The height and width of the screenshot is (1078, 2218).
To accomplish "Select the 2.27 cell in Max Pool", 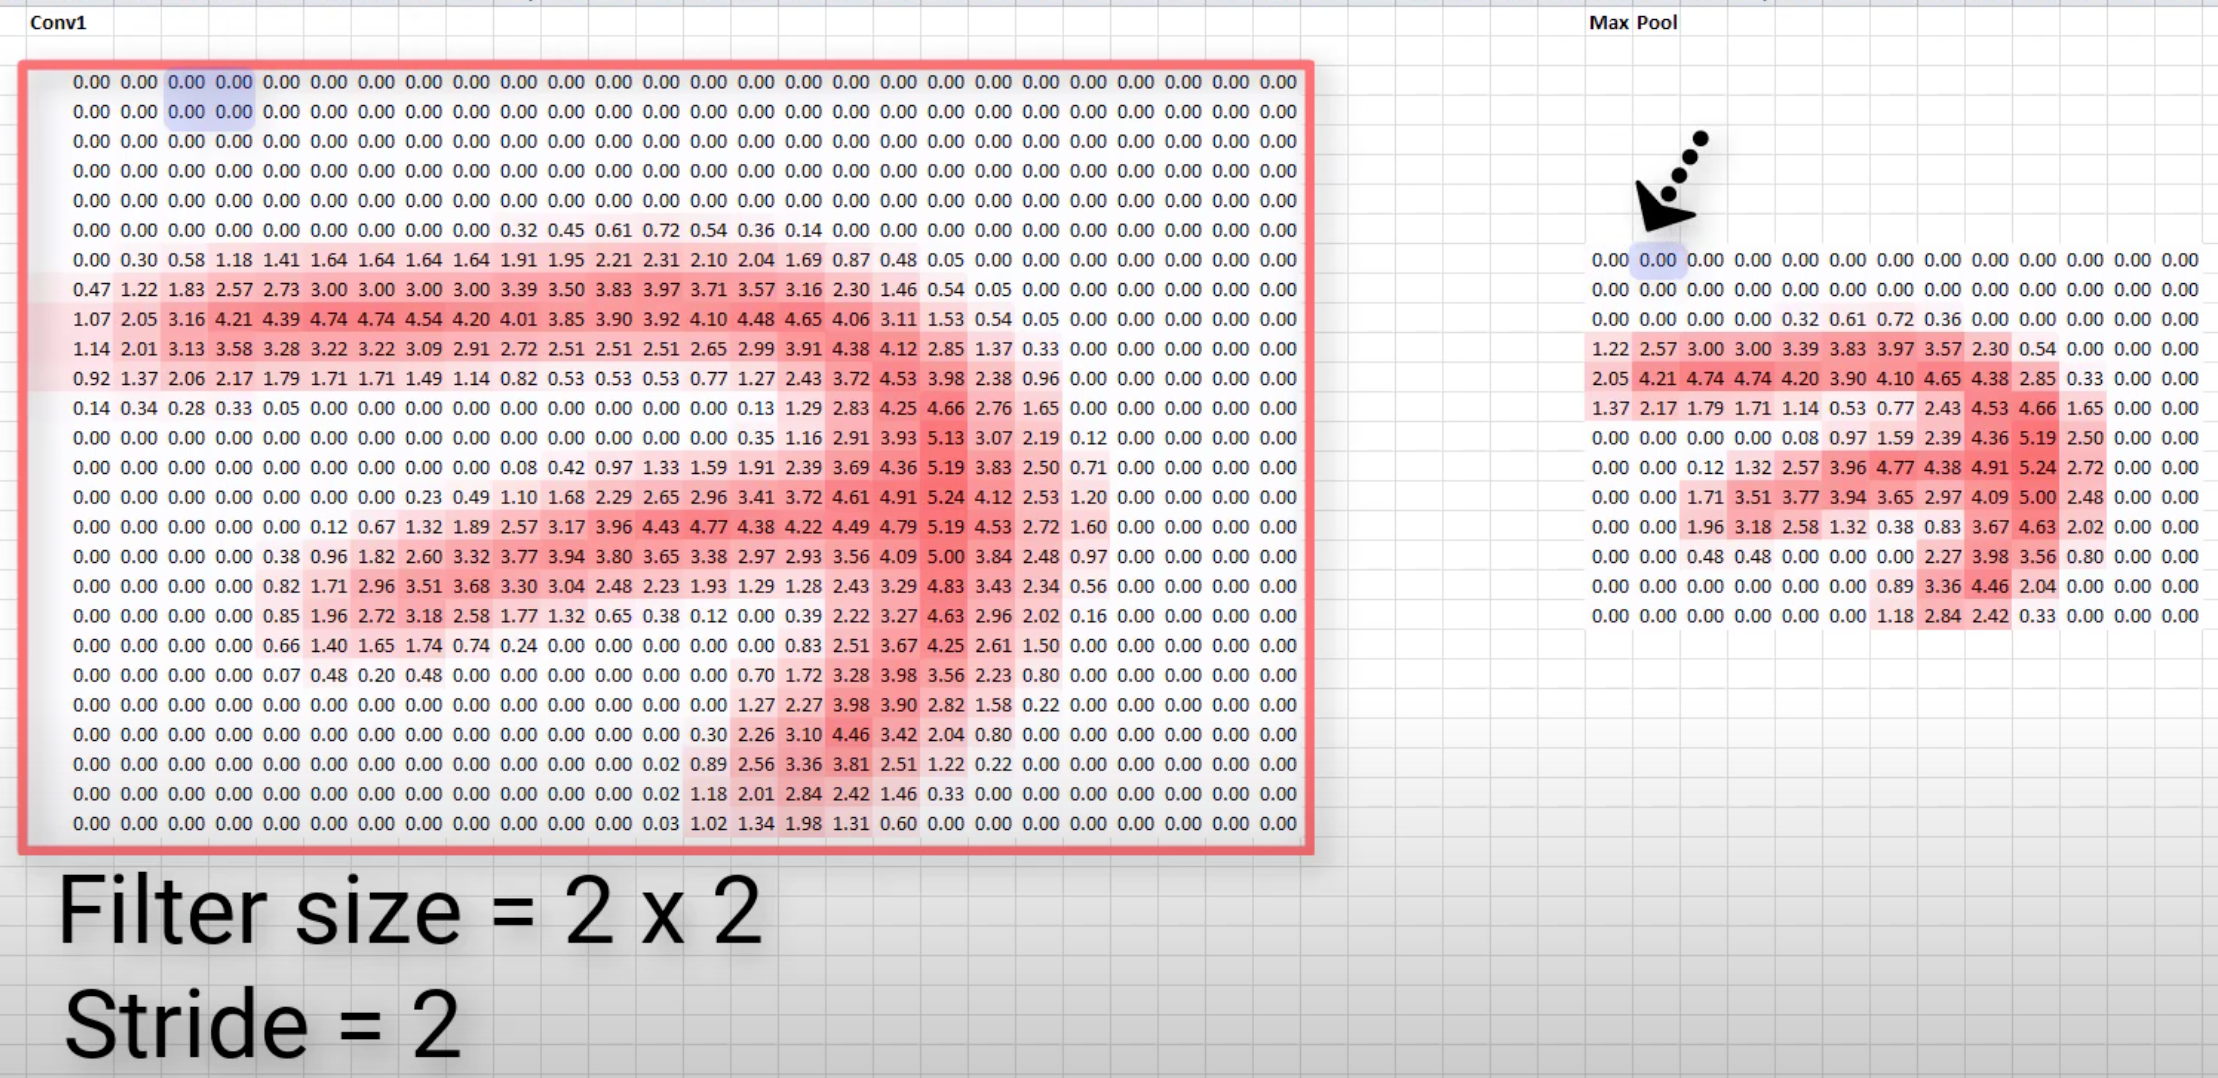I will tap(1942, 556).
